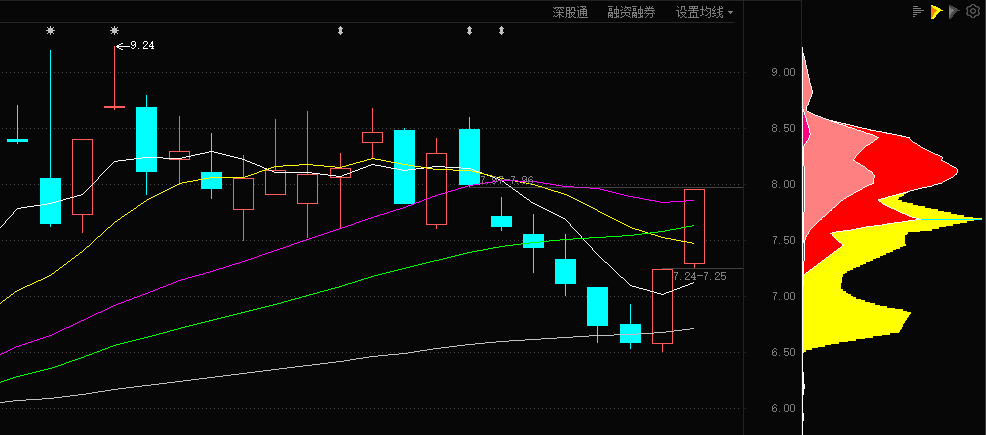
Task: Click the 7.24-7.25 gap price label
Action: click(699, 276)
